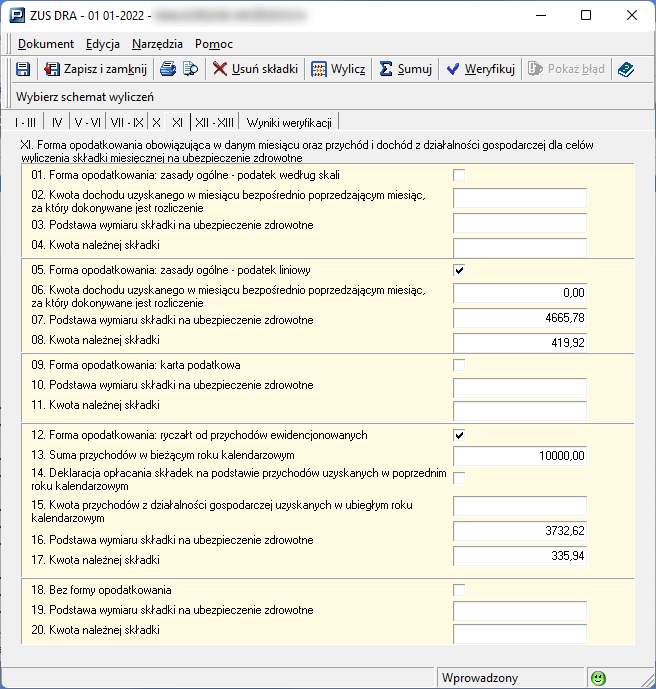Click the printer icon

point(169,69)
